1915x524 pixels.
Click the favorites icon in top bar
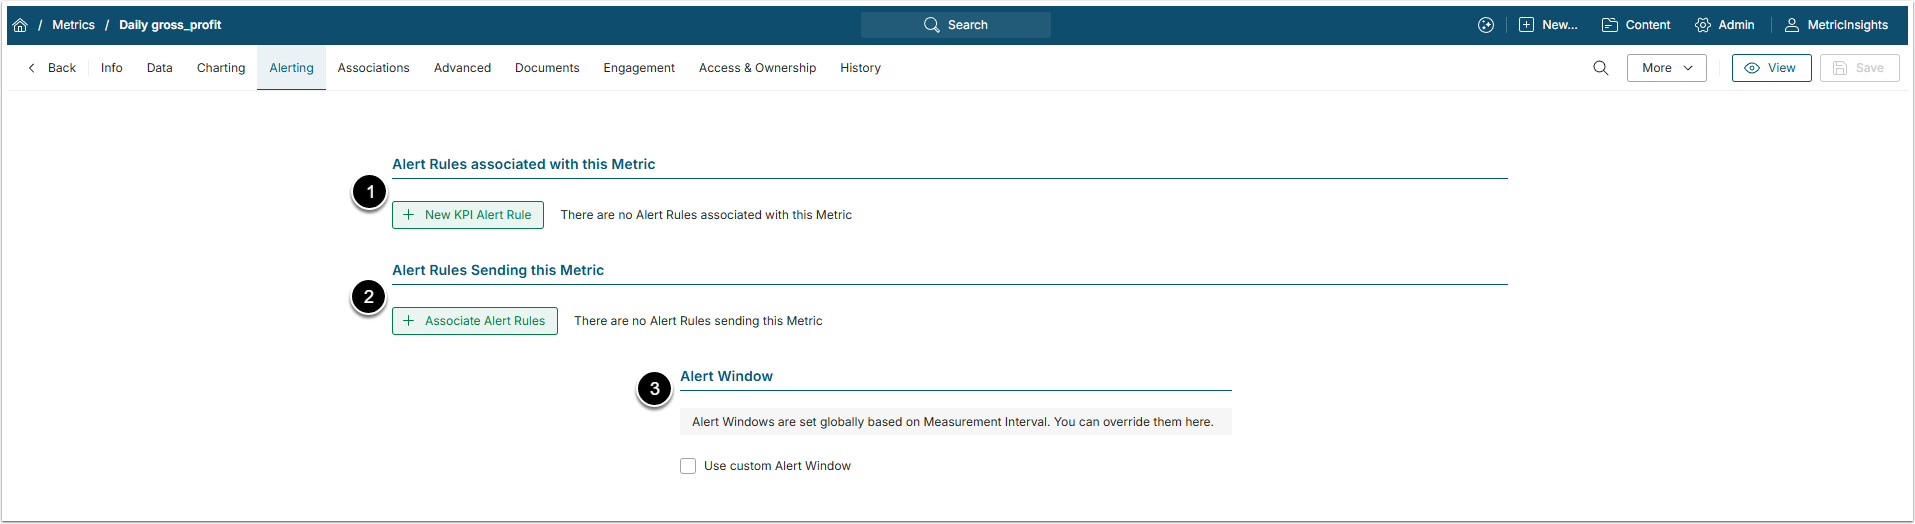tap(1486, 25)
